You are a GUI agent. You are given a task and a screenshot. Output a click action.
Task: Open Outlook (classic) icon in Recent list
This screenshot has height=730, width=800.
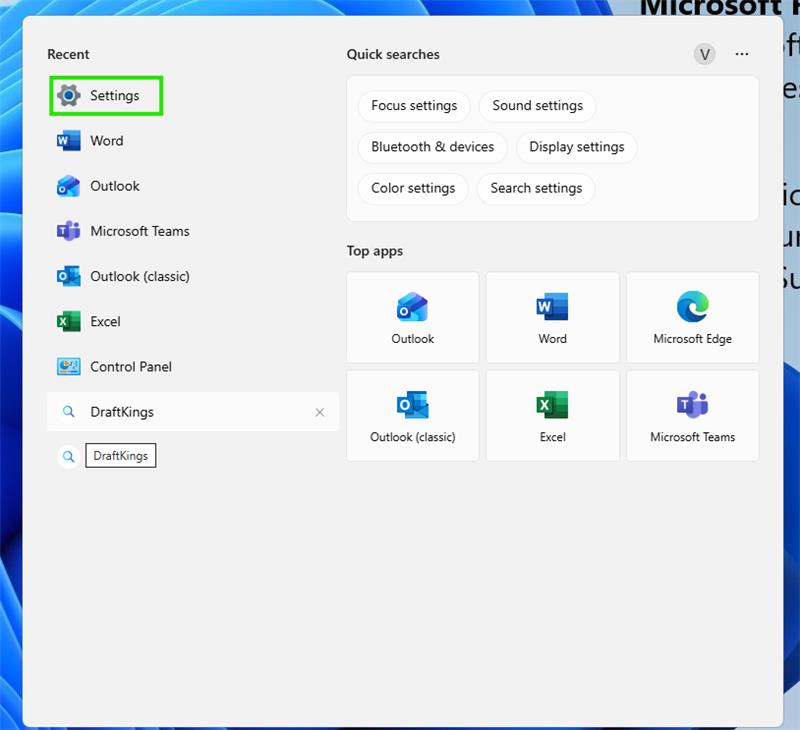point(69,276)
